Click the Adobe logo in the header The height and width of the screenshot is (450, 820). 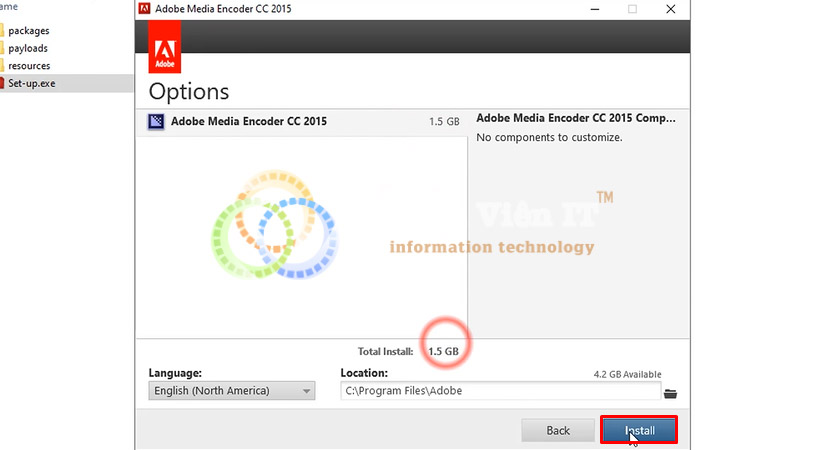165,47
